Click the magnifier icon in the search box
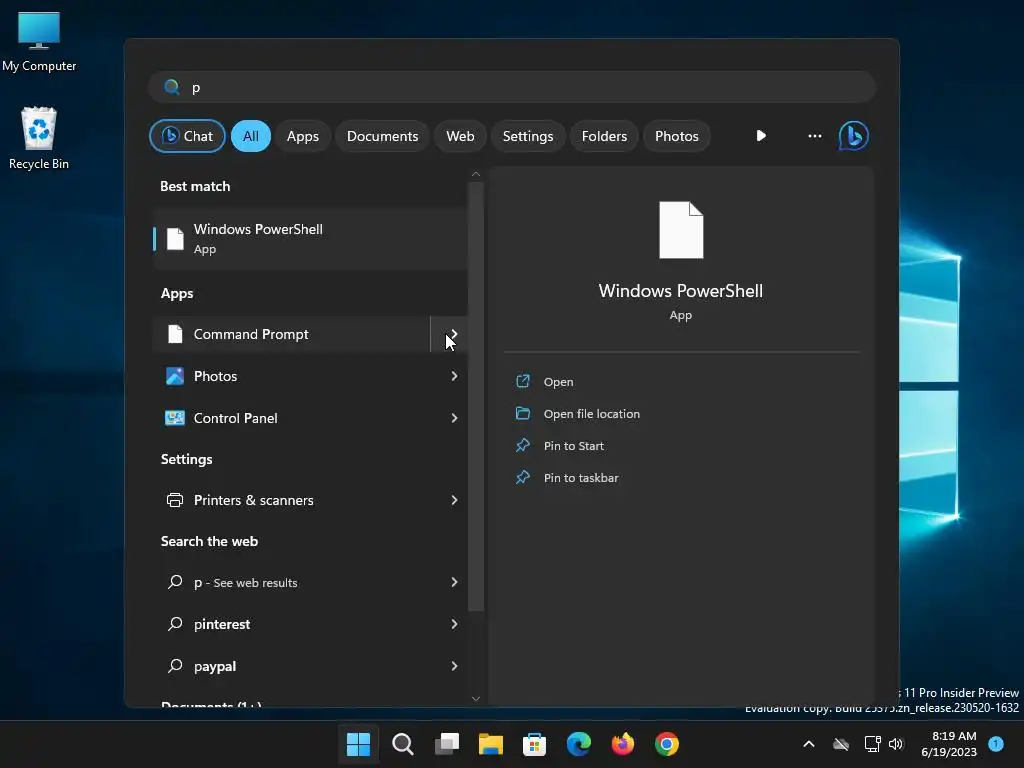The height and width of the screenshot is (768, 1024). [x=172, y=87]
